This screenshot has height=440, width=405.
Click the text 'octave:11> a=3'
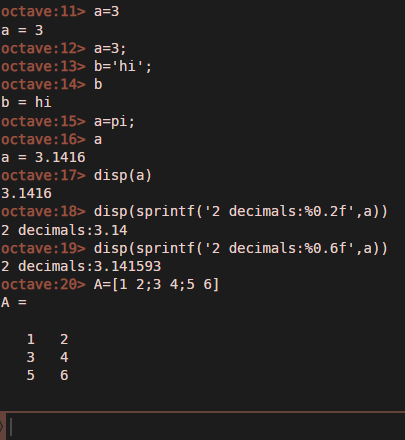60,12
